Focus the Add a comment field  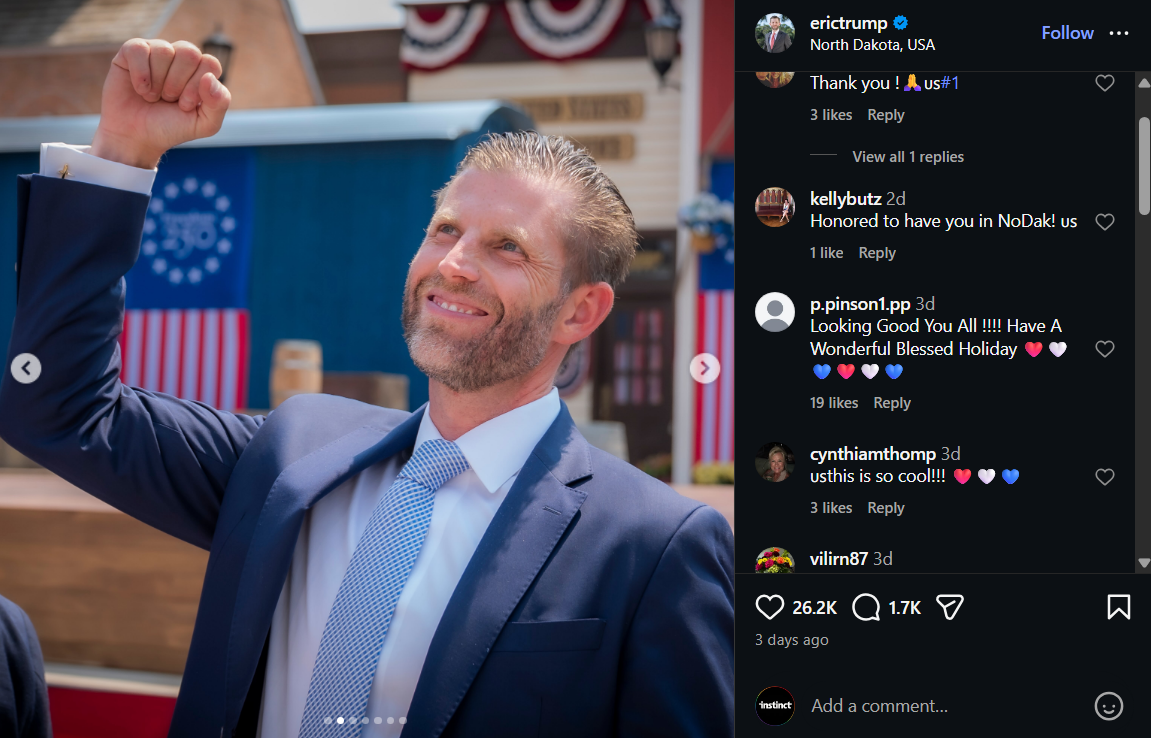click(947, 706)
